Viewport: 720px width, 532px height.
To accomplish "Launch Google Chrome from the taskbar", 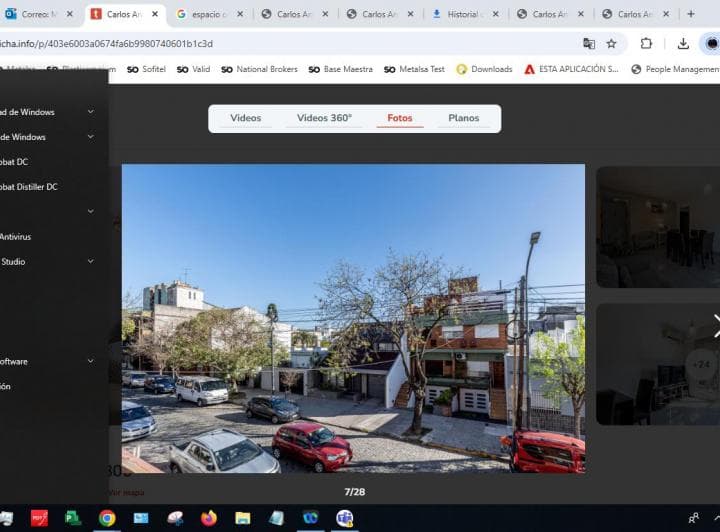I will click(107, 518).
